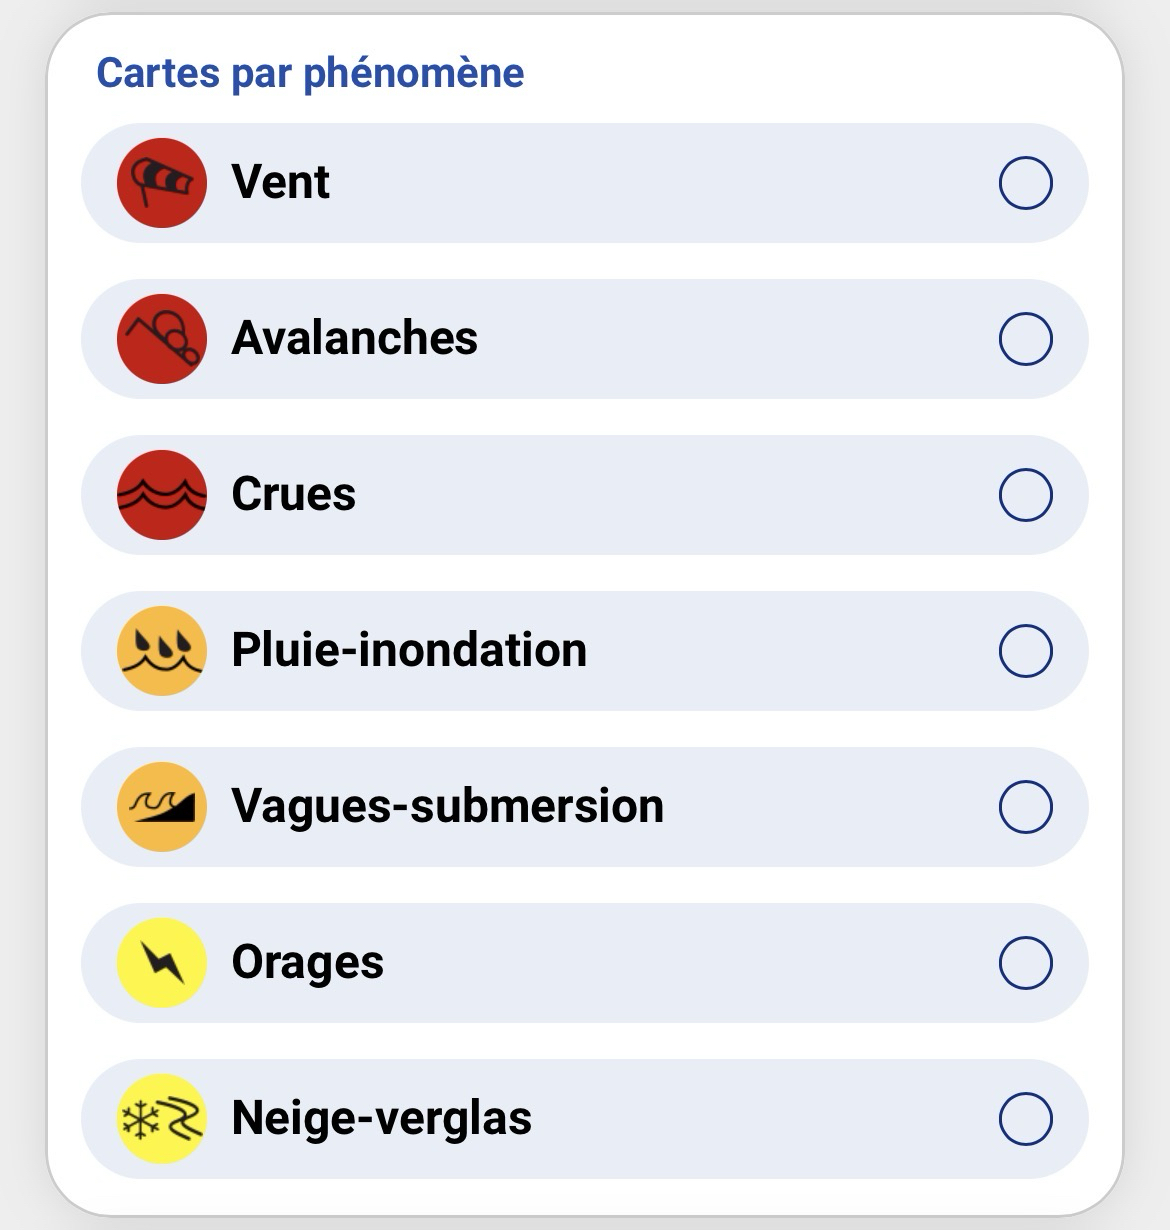
Task: Click the Neige-verglas label text
Action: coord(381,1118)
